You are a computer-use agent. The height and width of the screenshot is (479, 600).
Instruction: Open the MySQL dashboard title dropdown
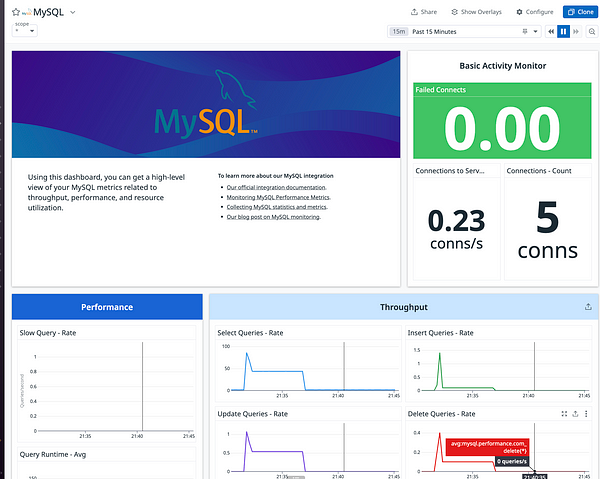point(73,12)
